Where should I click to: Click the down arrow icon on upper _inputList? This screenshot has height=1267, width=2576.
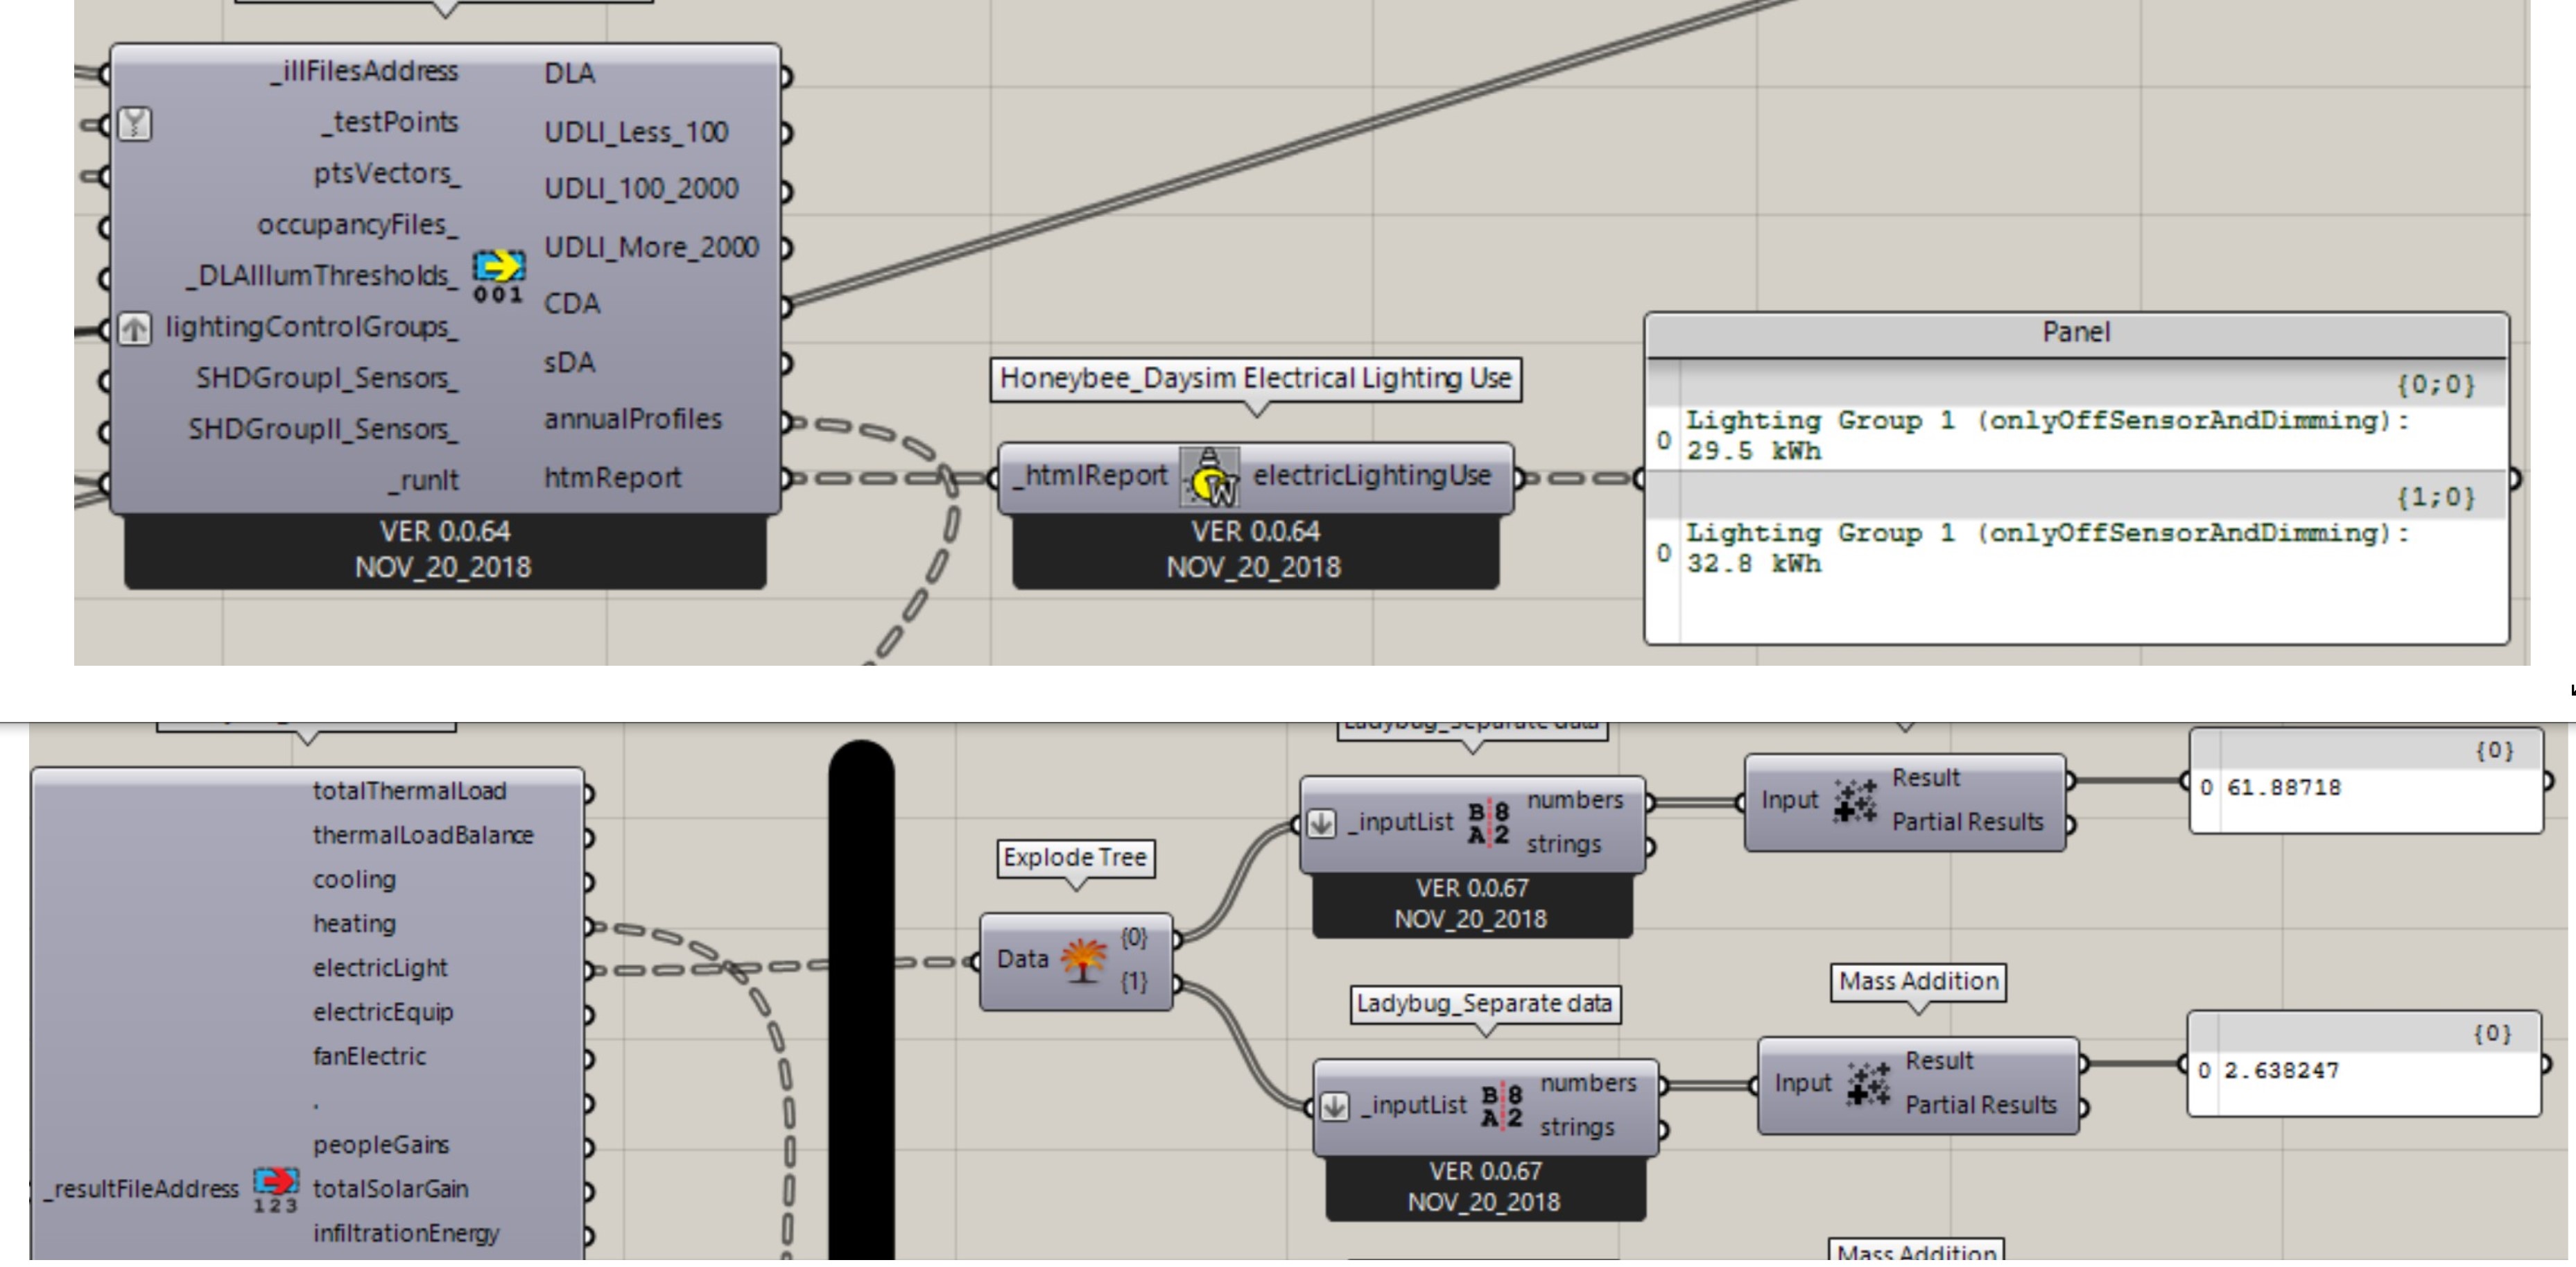(1322, 823)
